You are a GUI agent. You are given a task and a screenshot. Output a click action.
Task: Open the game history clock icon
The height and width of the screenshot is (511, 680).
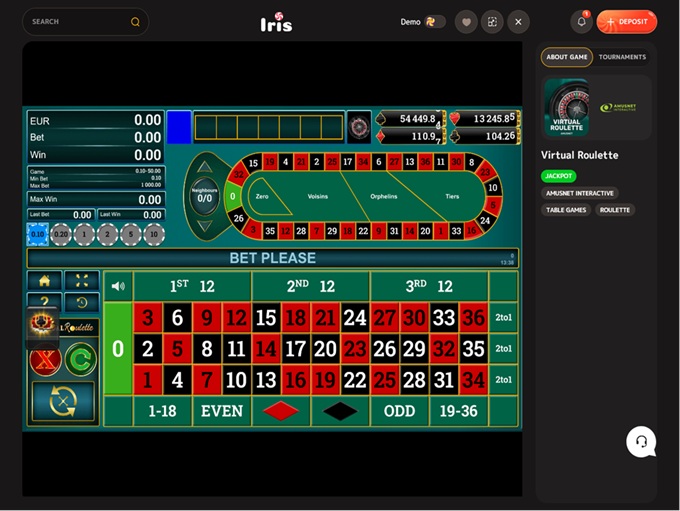pos(82,302)
